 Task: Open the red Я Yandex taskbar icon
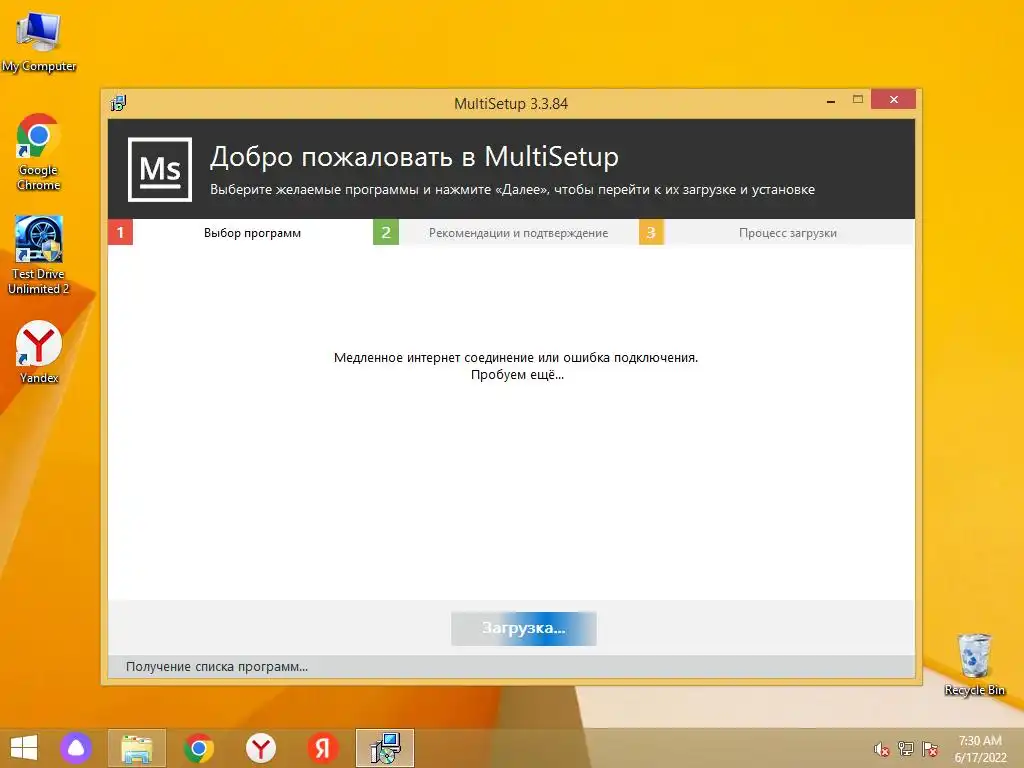coord(323,748)
